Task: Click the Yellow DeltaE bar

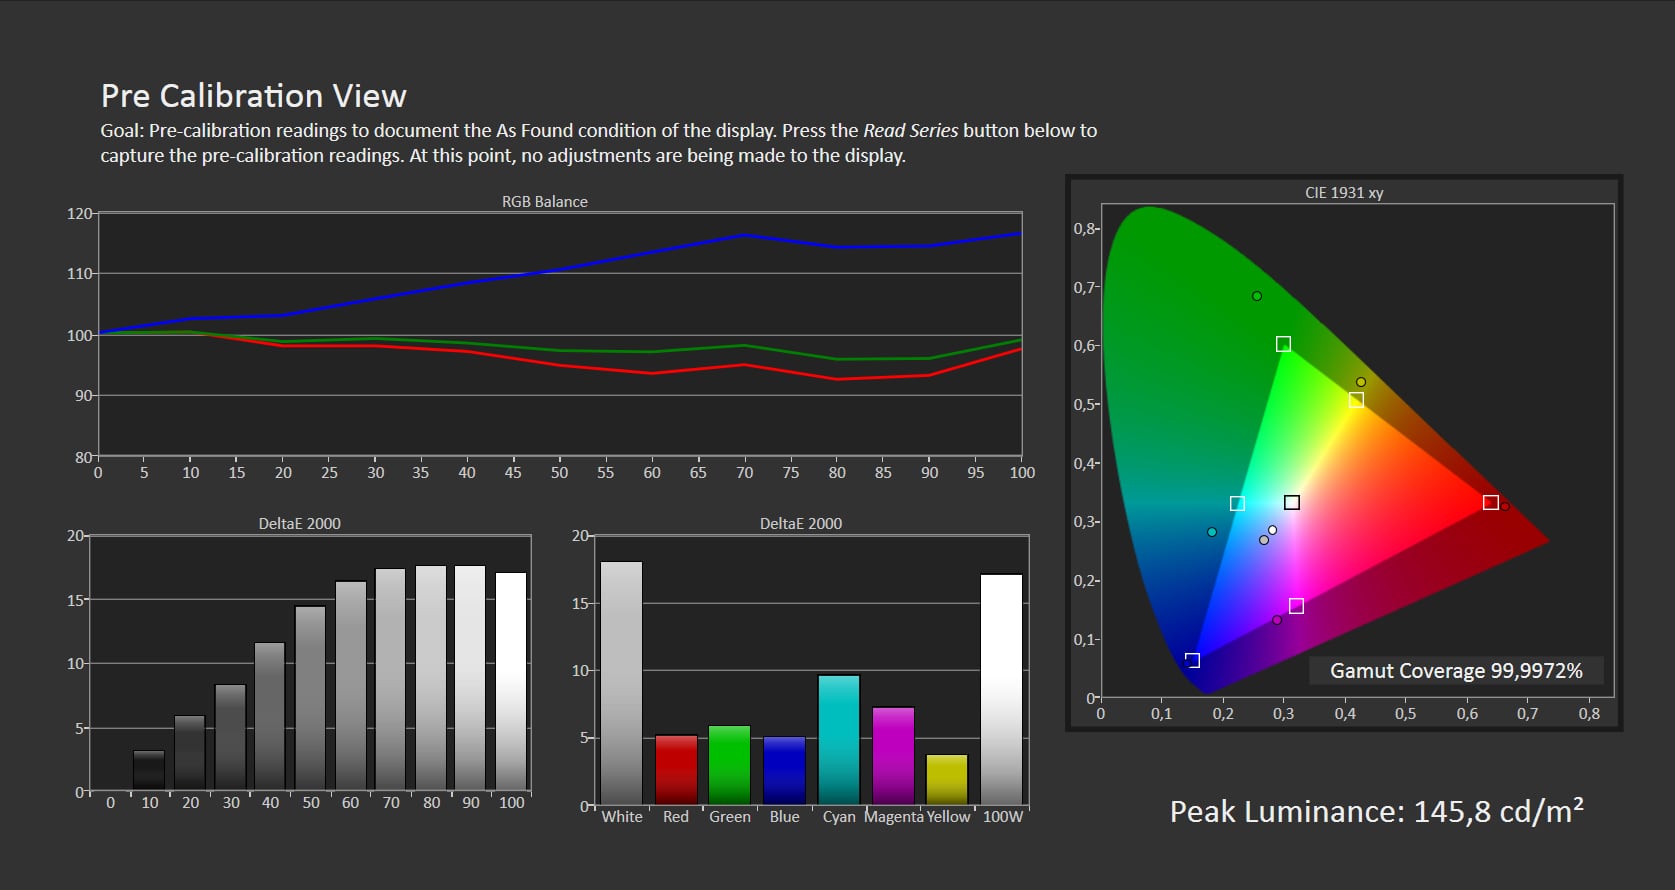Action: coord(947,779)
